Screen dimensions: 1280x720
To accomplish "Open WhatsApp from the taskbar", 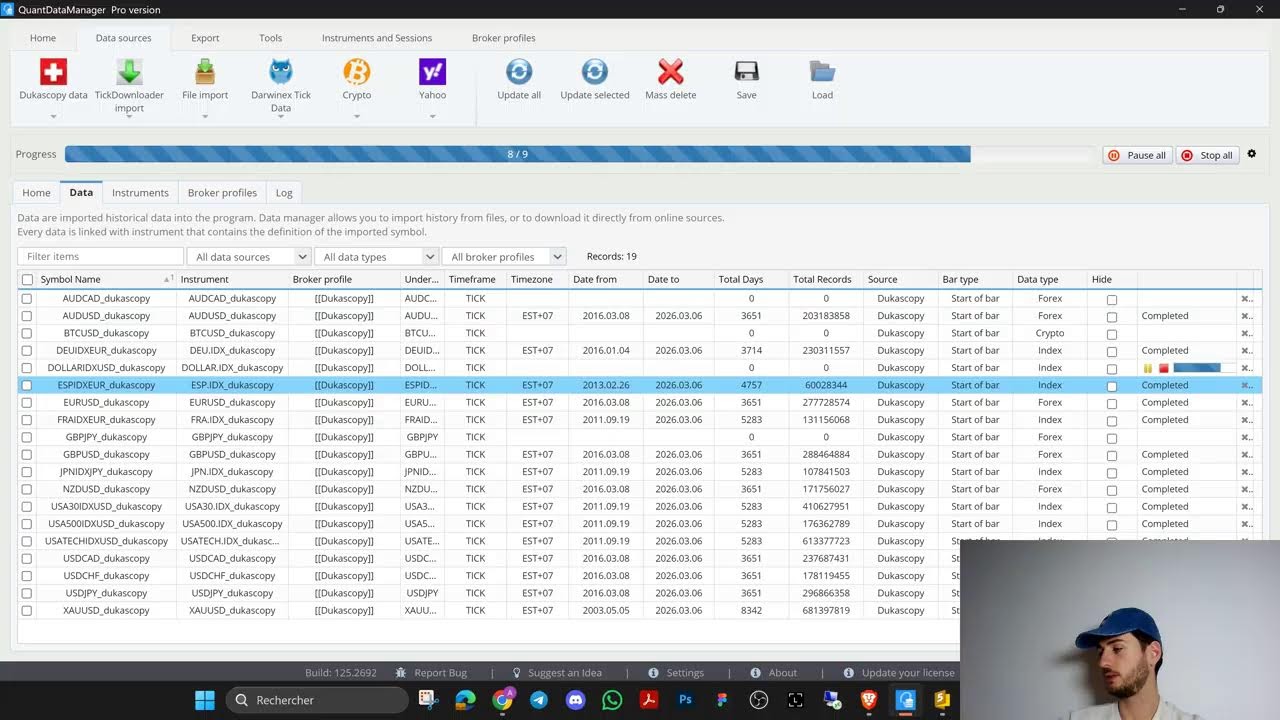I will click(x=612, y=700).
